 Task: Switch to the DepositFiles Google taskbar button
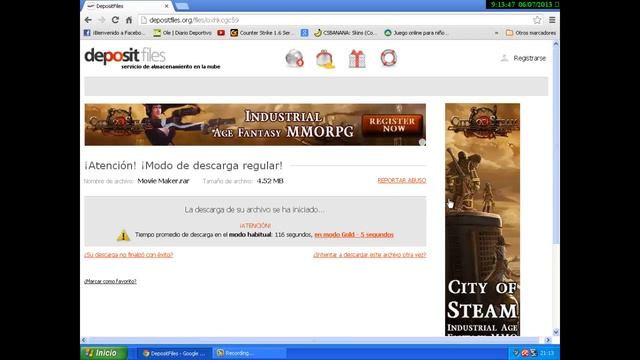174,353
